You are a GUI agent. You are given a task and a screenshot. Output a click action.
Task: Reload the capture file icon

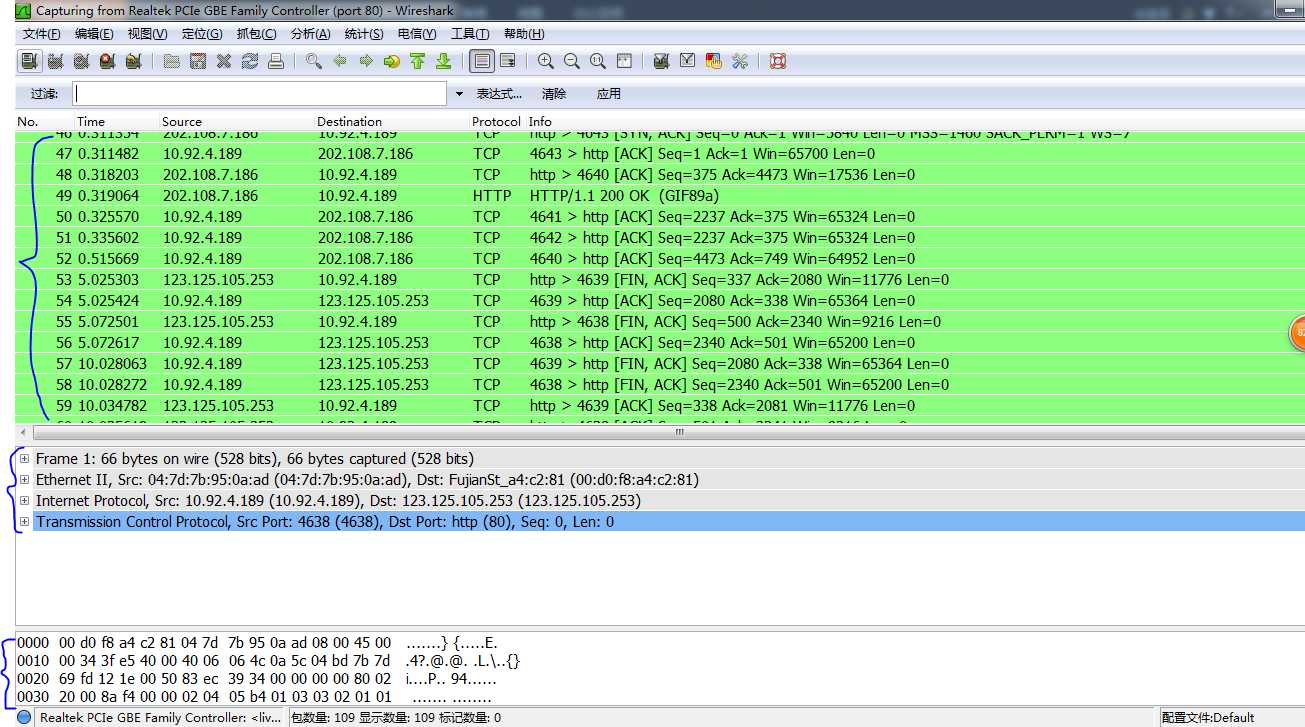click(x=250, y=61)
